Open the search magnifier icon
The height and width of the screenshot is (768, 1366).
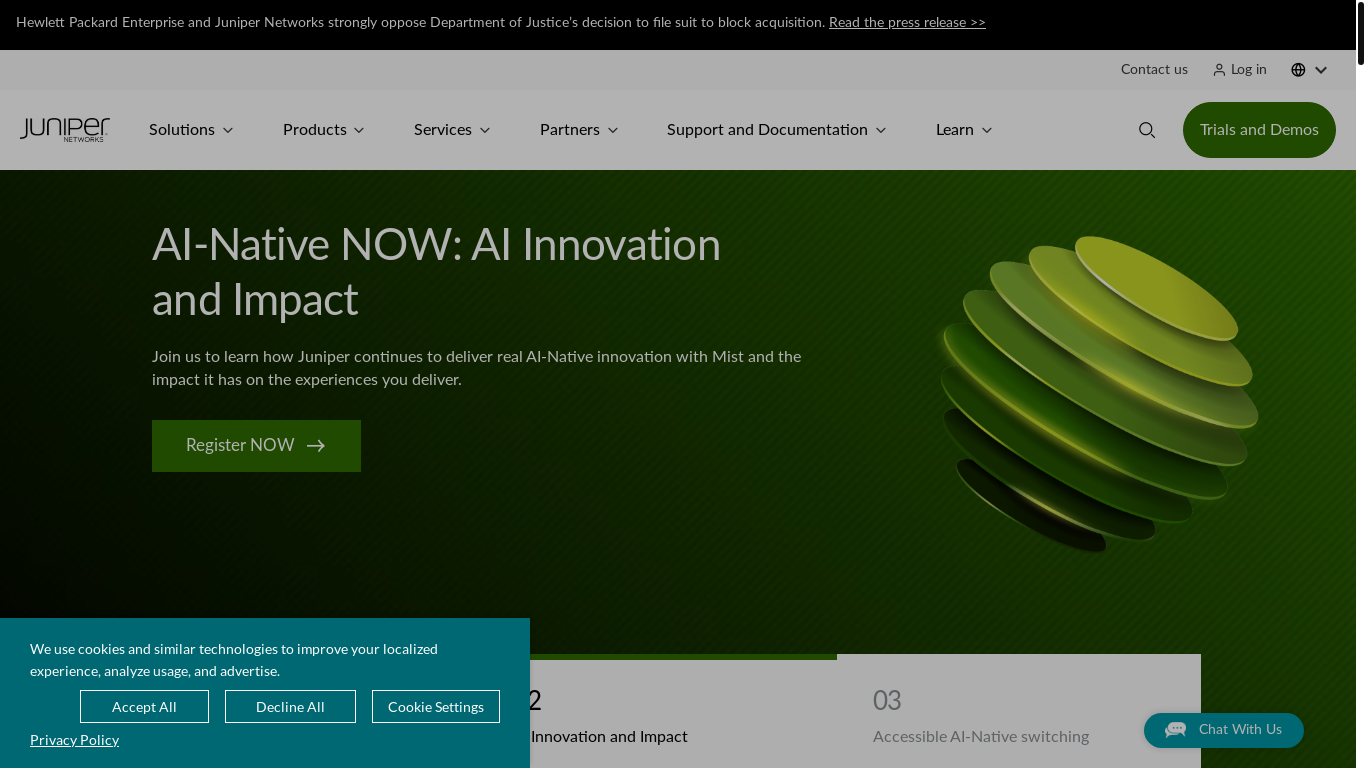pos(1147,130)
